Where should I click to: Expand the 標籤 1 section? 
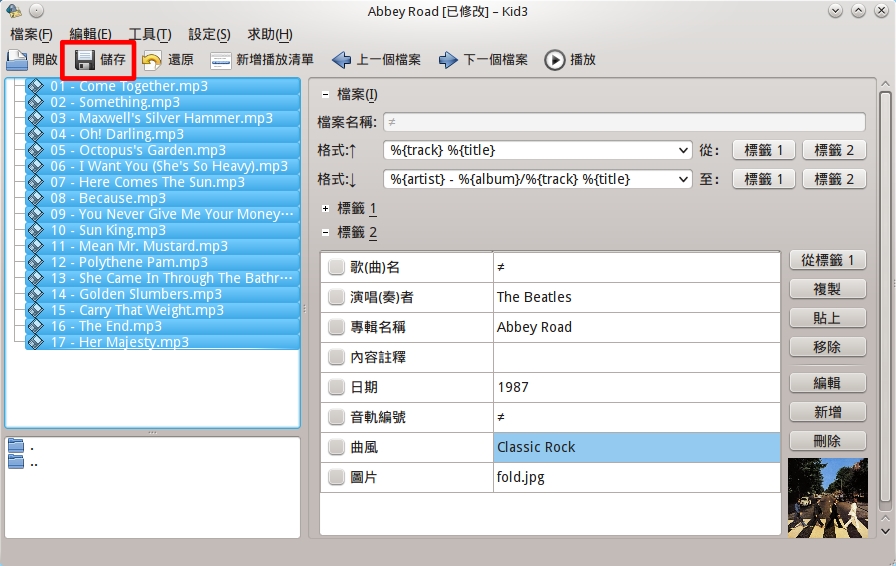coord(325,209)
